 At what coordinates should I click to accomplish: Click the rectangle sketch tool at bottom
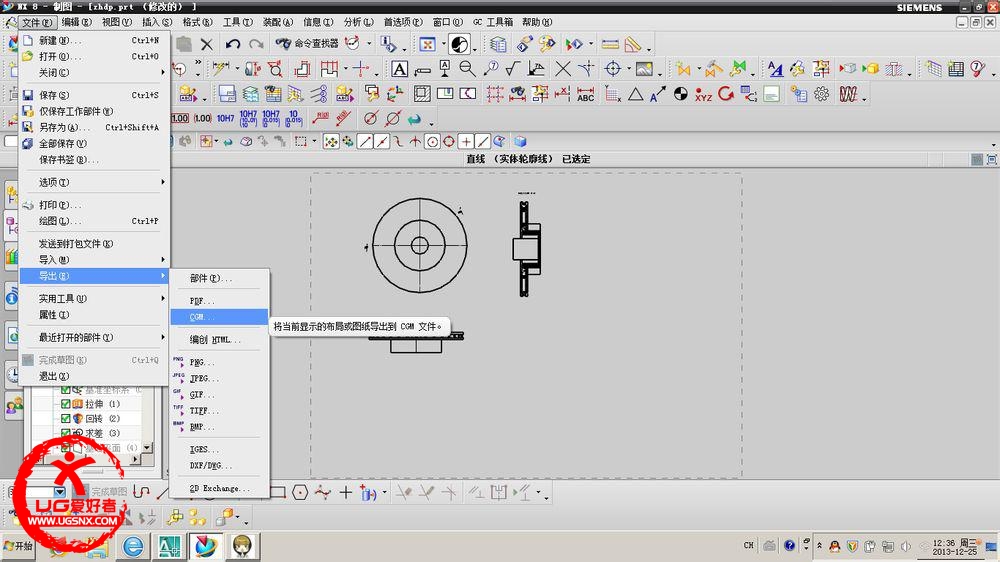coord(277,492)
